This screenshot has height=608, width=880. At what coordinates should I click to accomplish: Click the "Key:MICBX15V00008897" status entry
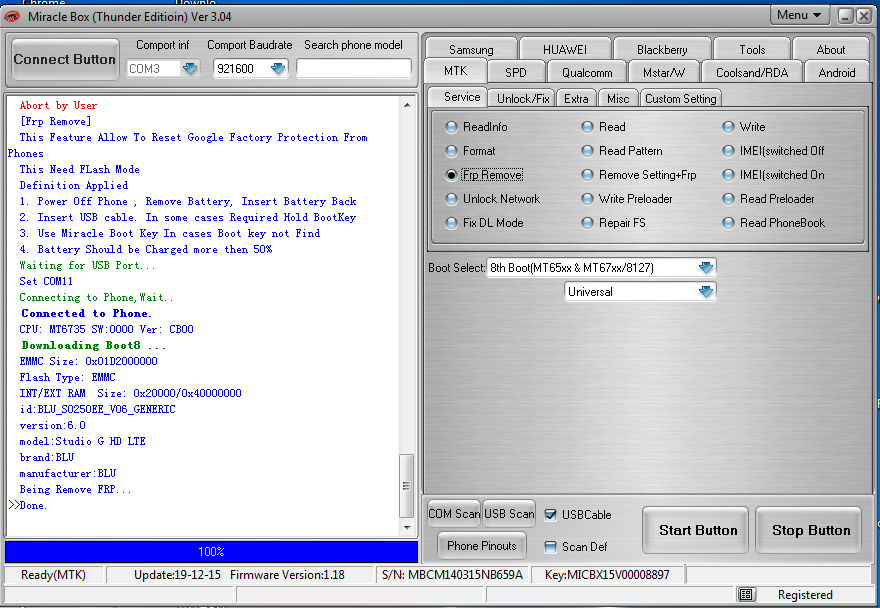click(x=607, y=575)
